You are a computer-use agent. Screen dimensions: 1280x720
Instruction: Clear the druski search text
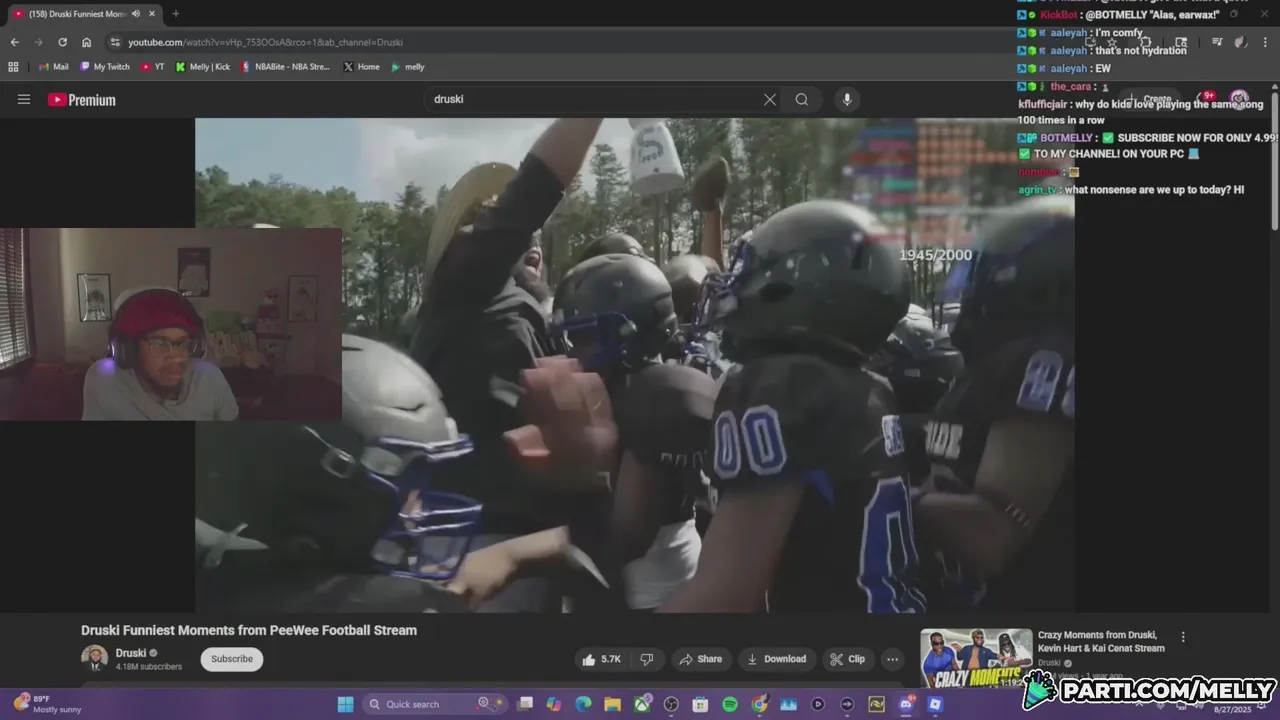click(x=770, y=99)
